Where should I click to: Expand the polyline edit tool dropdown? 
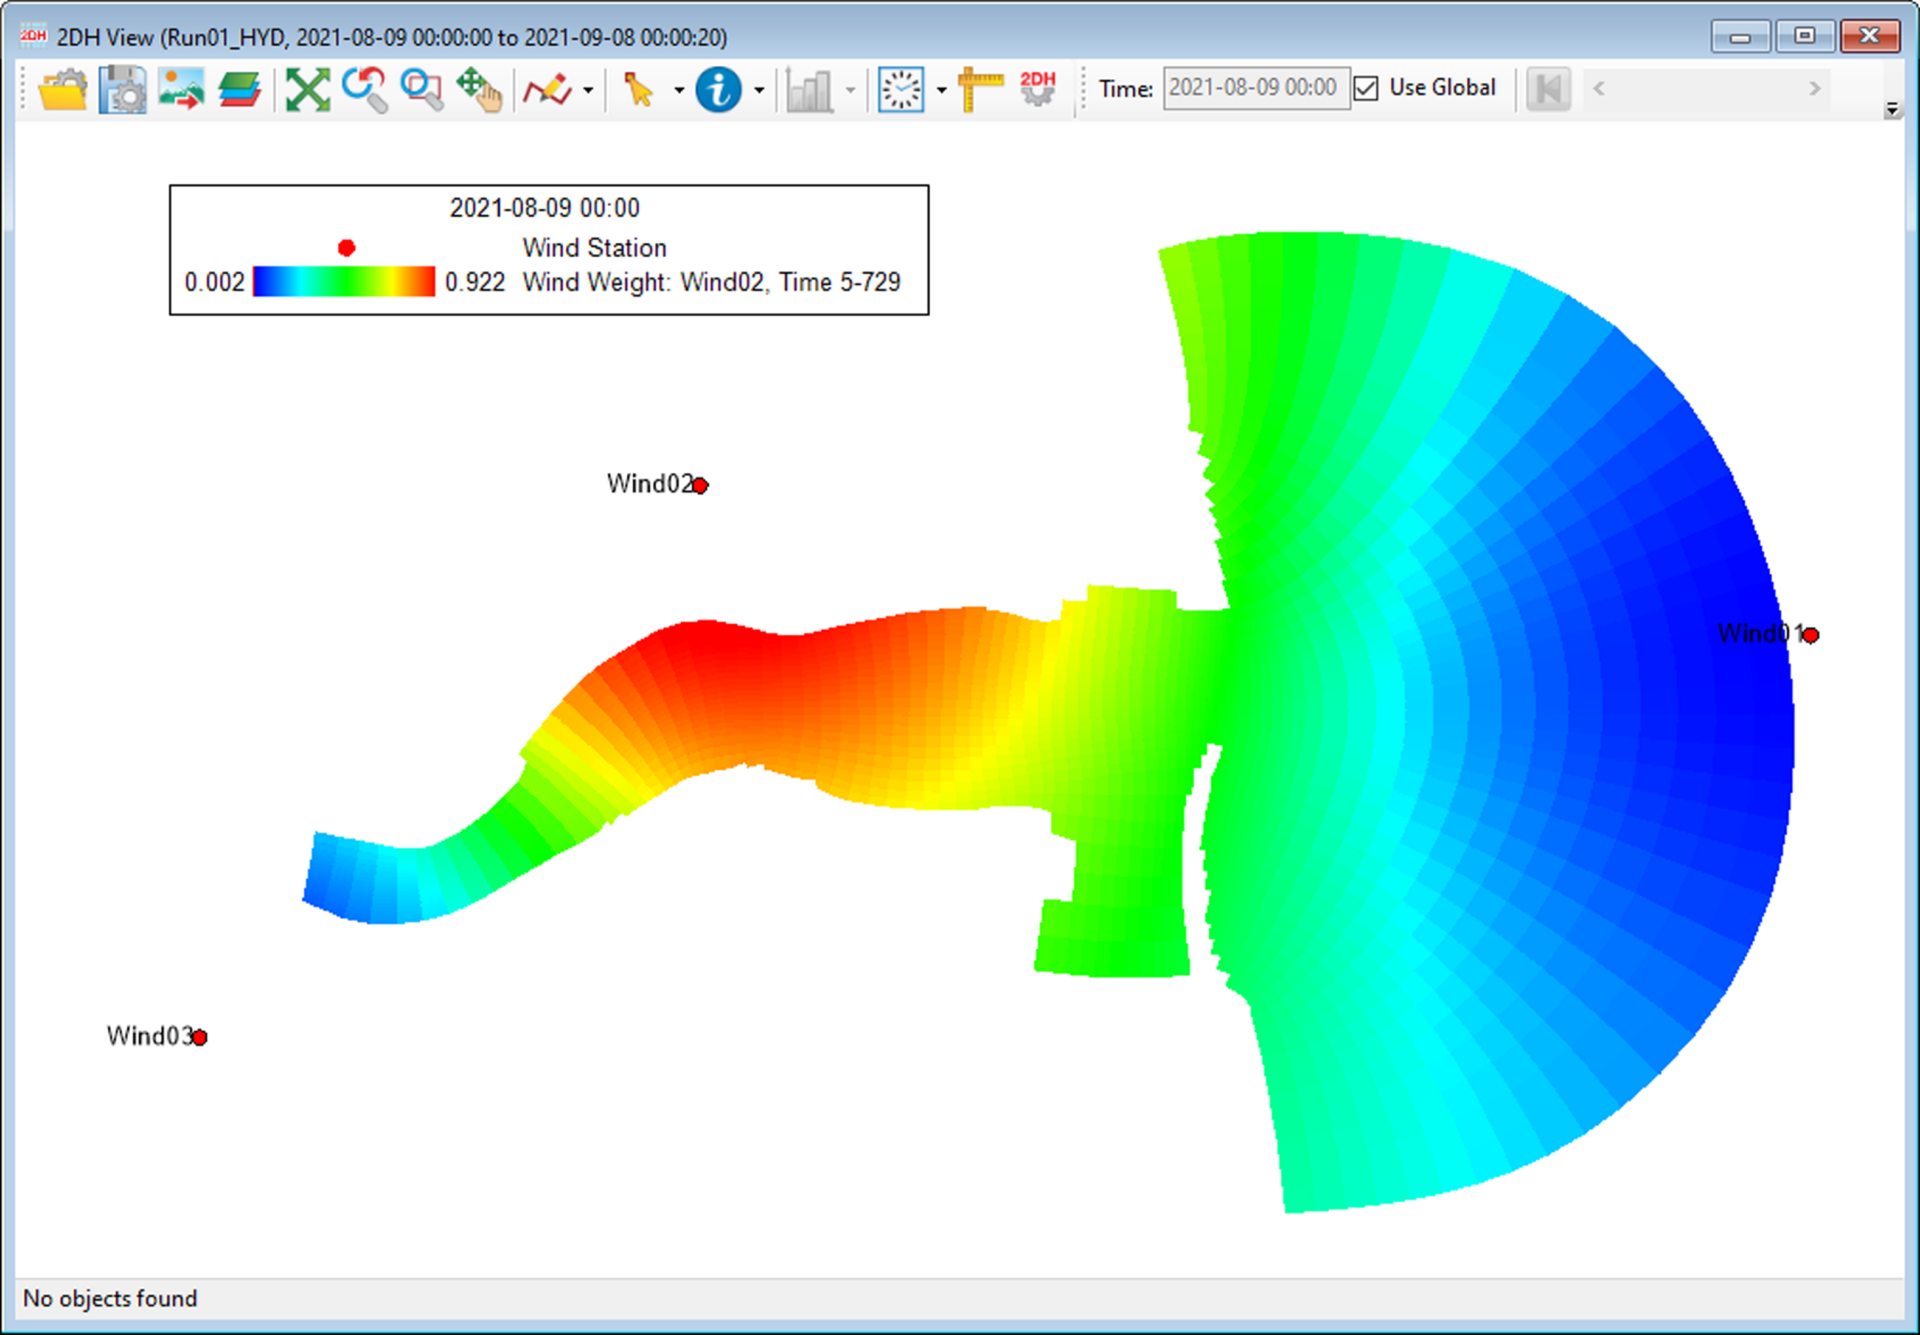(x=590, y=90)
